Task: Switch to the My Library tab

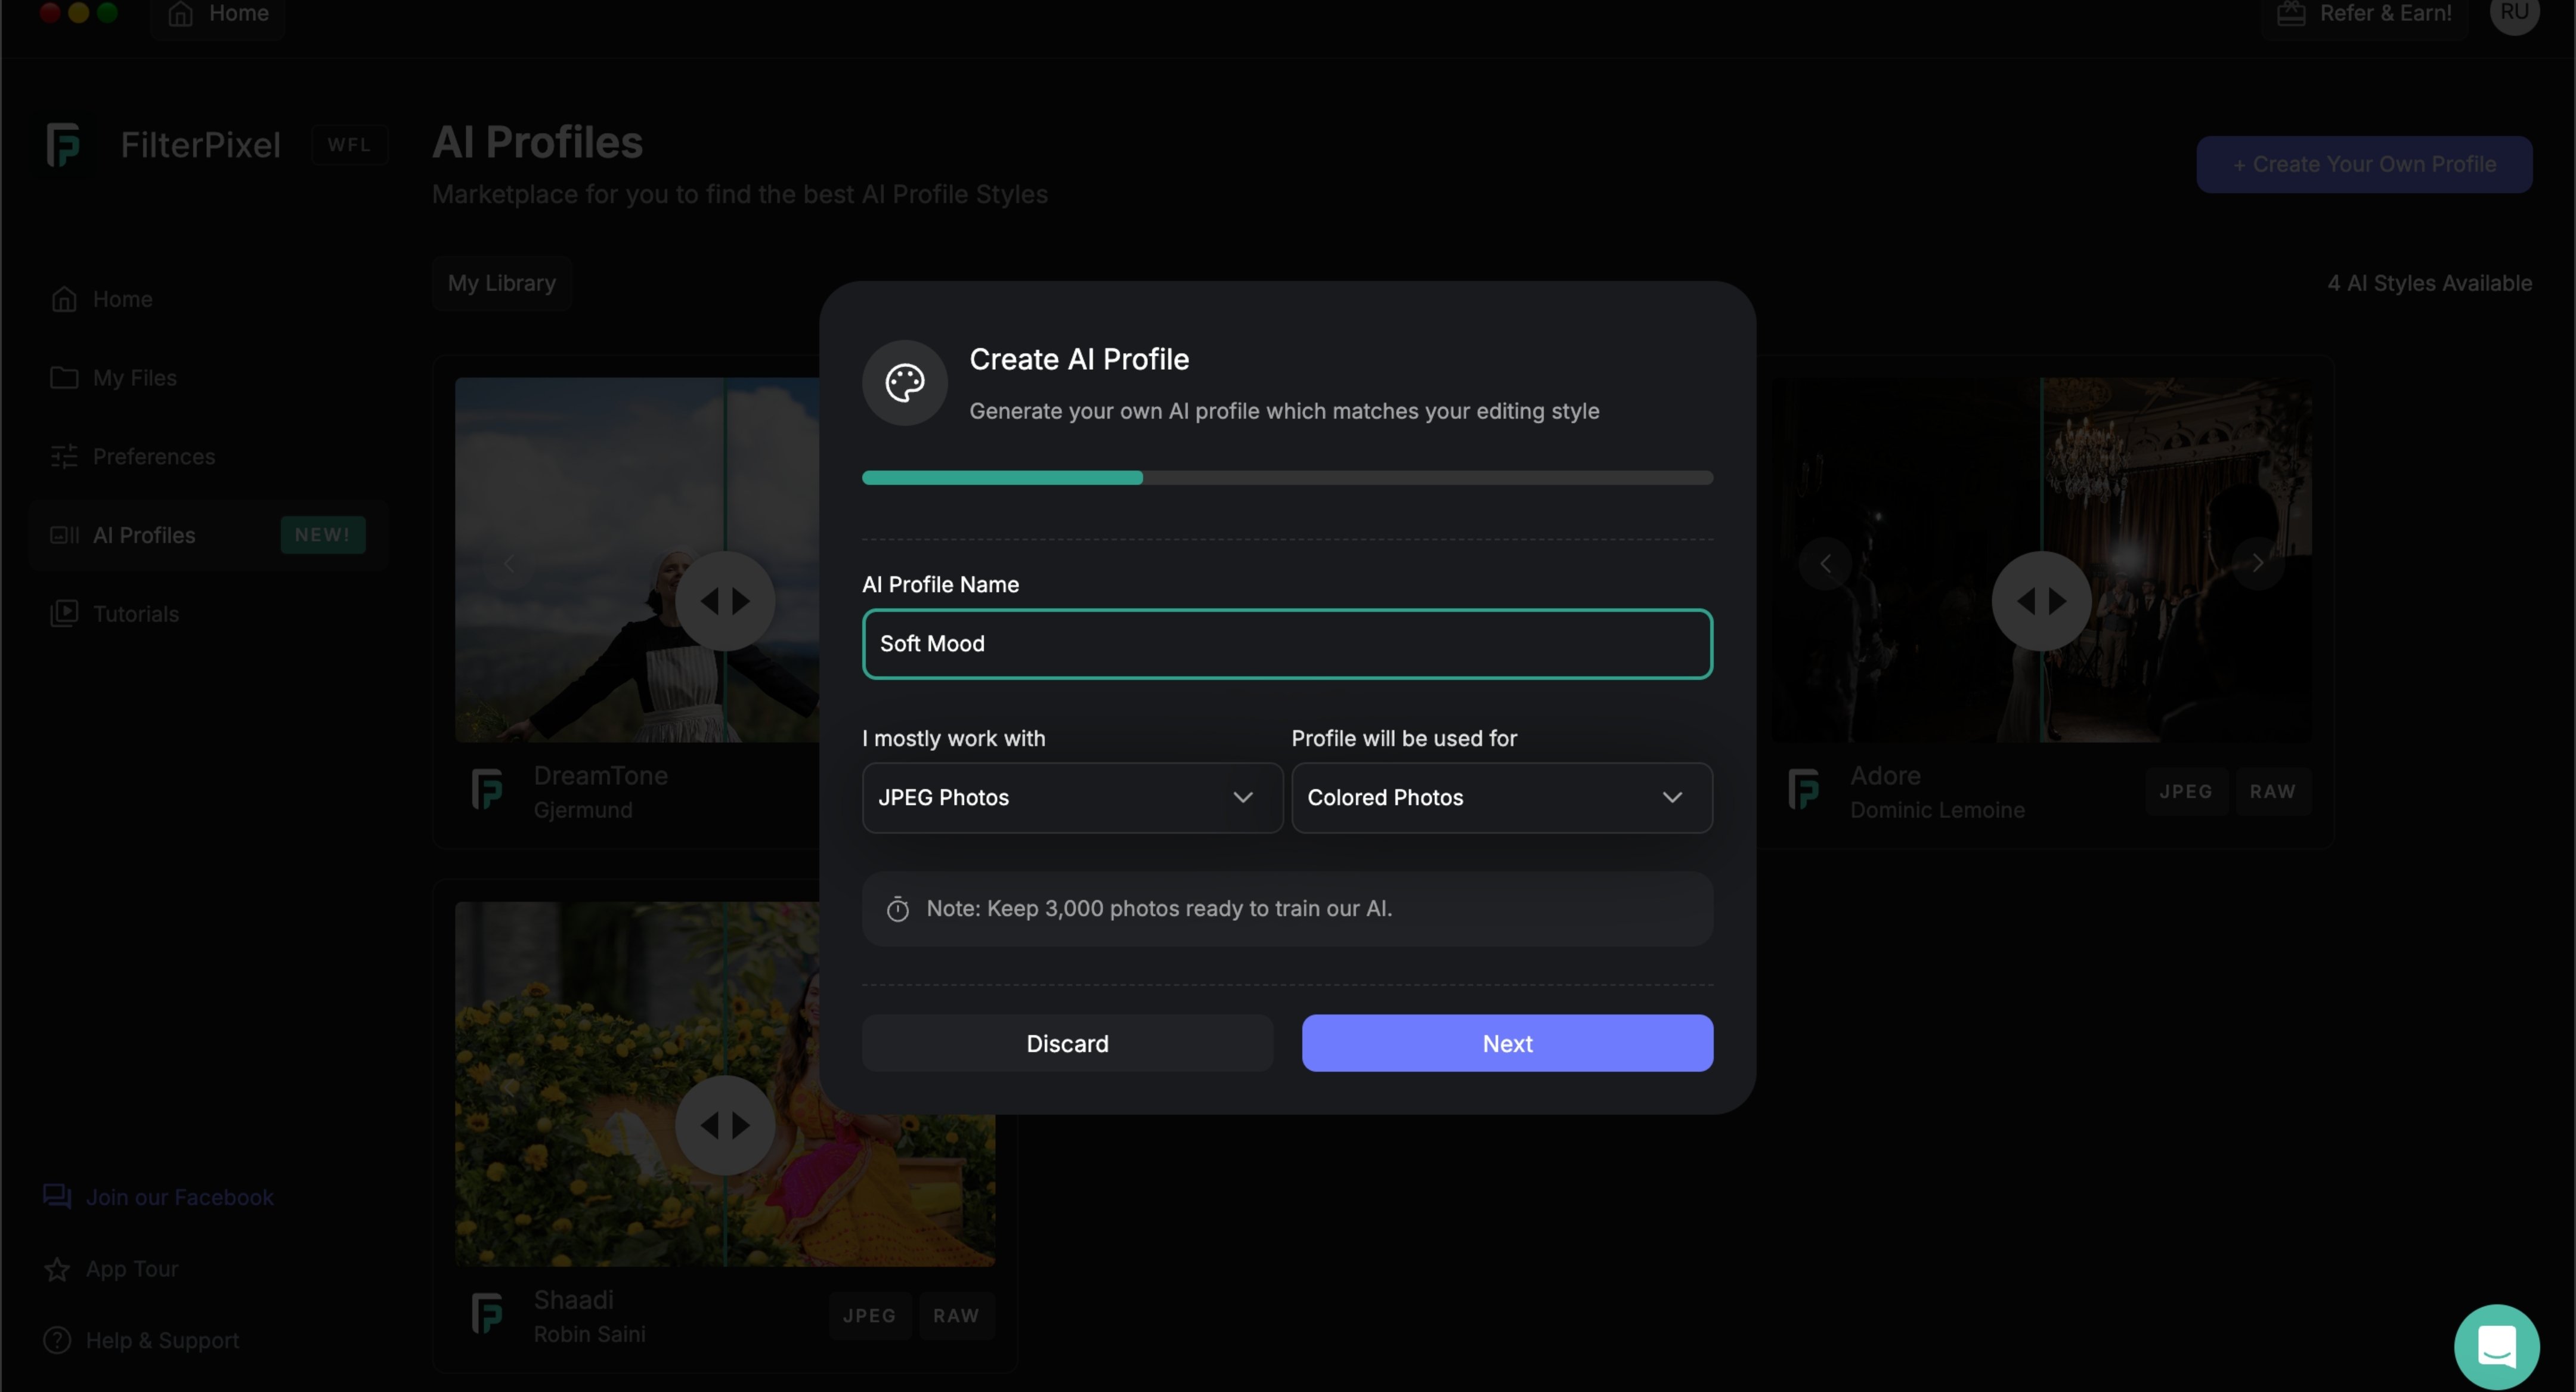Action: click(501, 283)
